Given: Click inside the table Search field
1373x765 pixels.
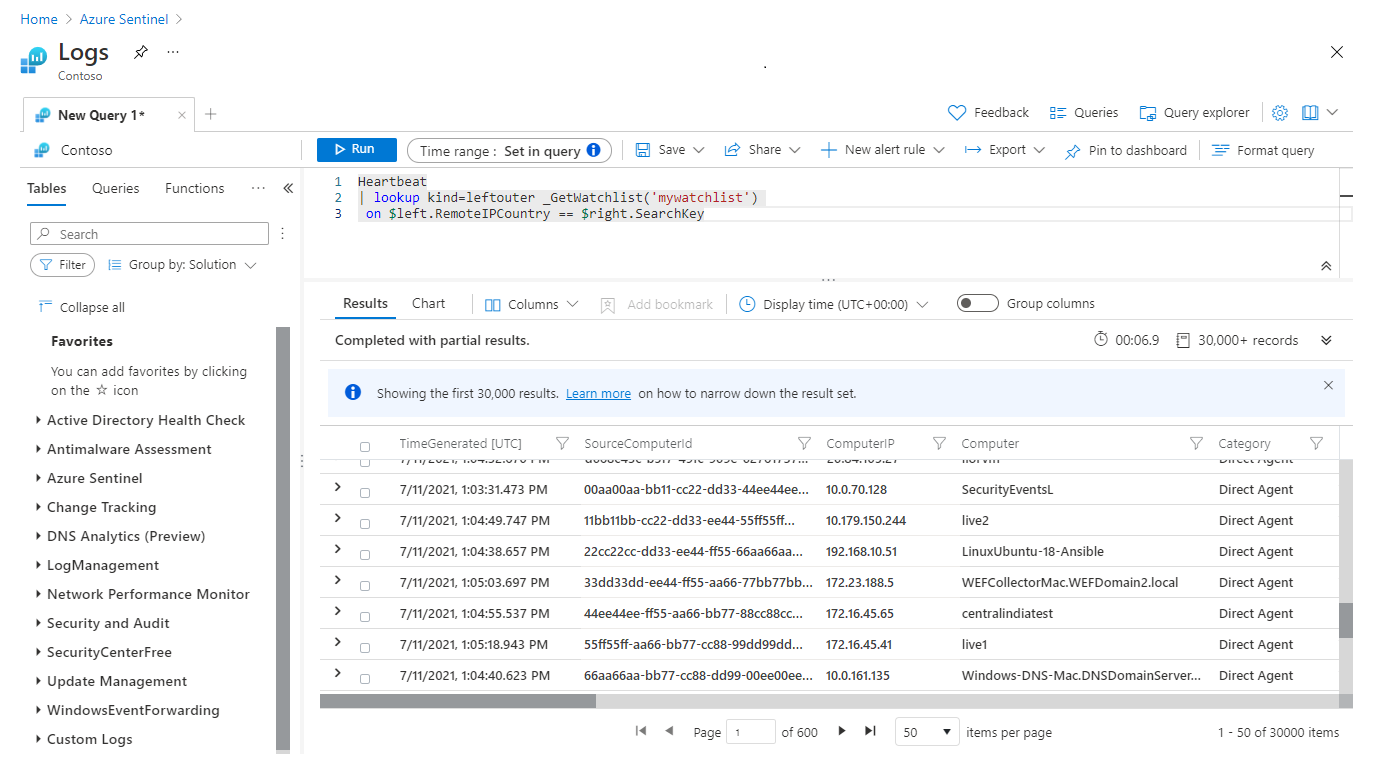Looking at the screenshot, I should [148, 233].
